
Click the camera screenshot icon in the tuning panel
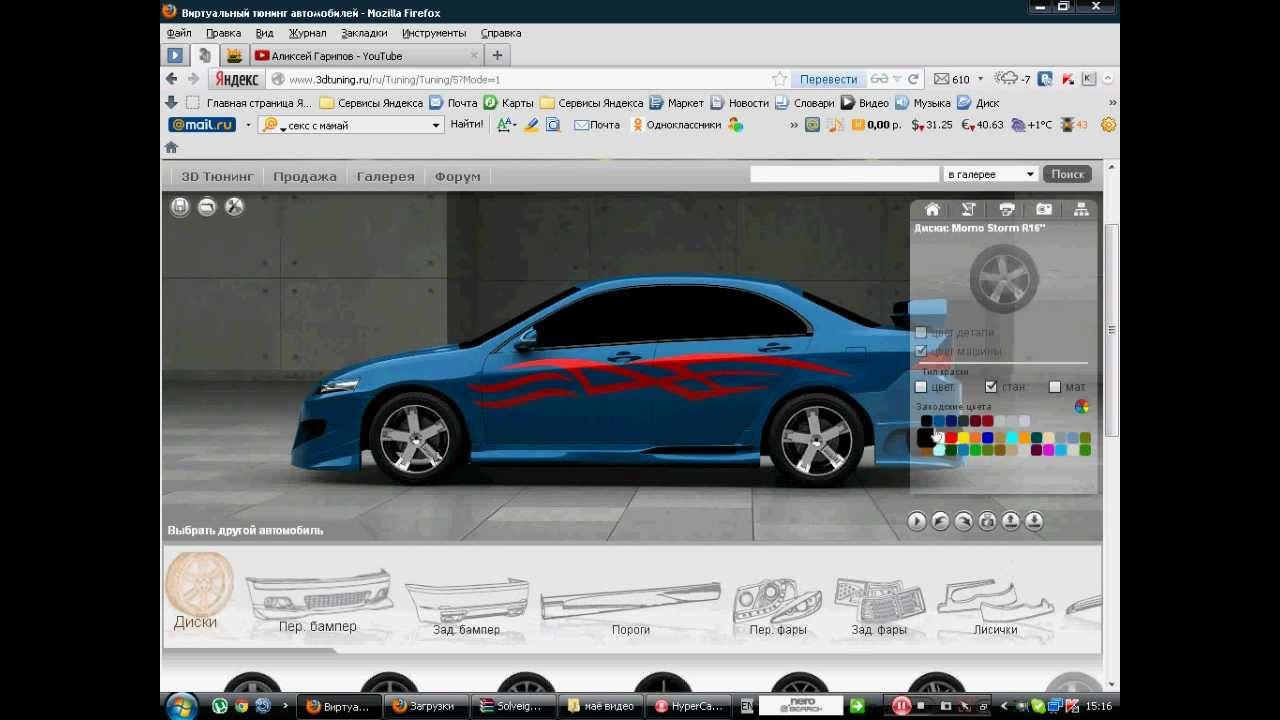1043,209
